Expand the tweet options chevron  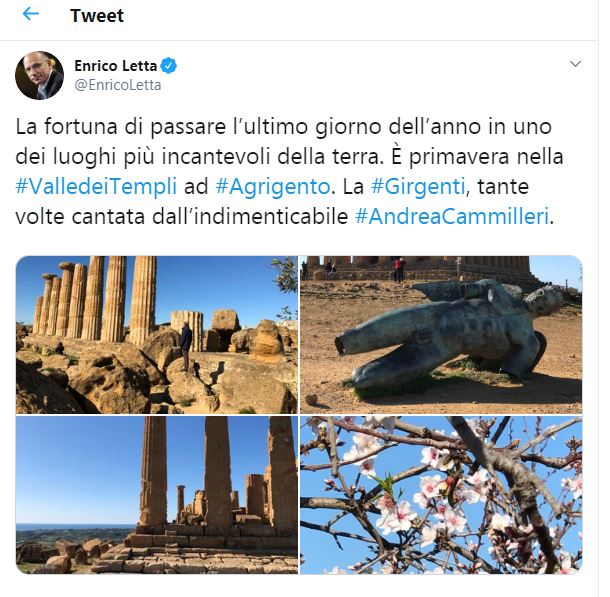click(575, 64)
